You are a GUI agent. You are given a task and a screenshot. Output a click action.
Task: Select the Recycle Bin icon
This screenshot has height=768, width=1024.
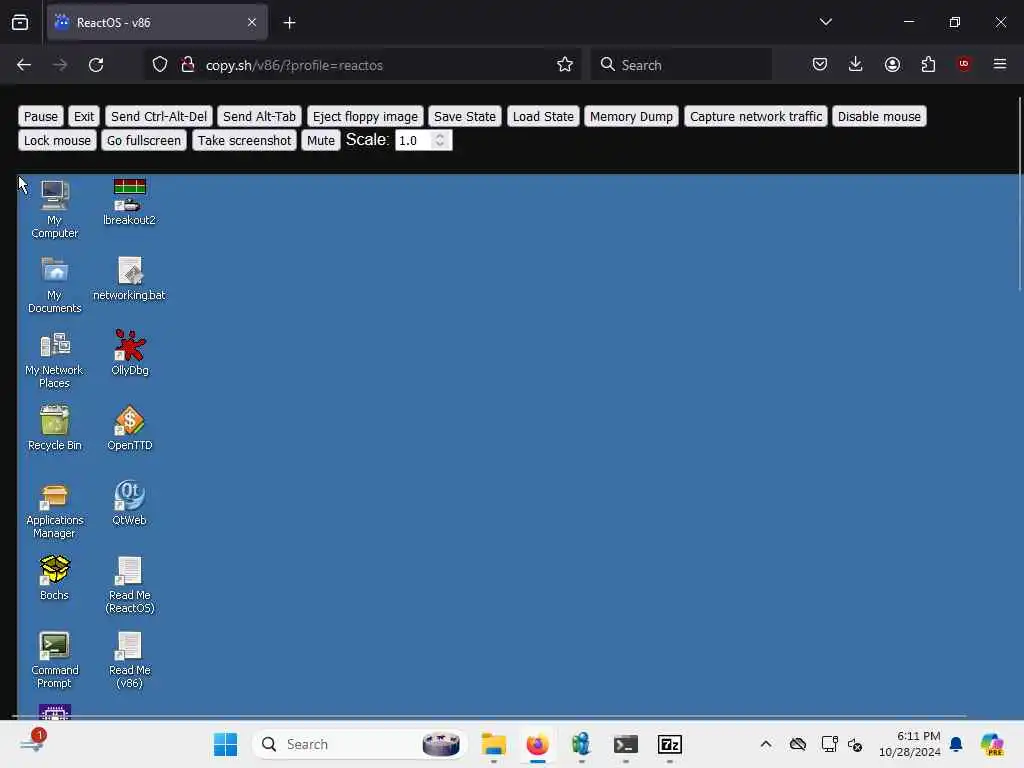coord(54,428)
